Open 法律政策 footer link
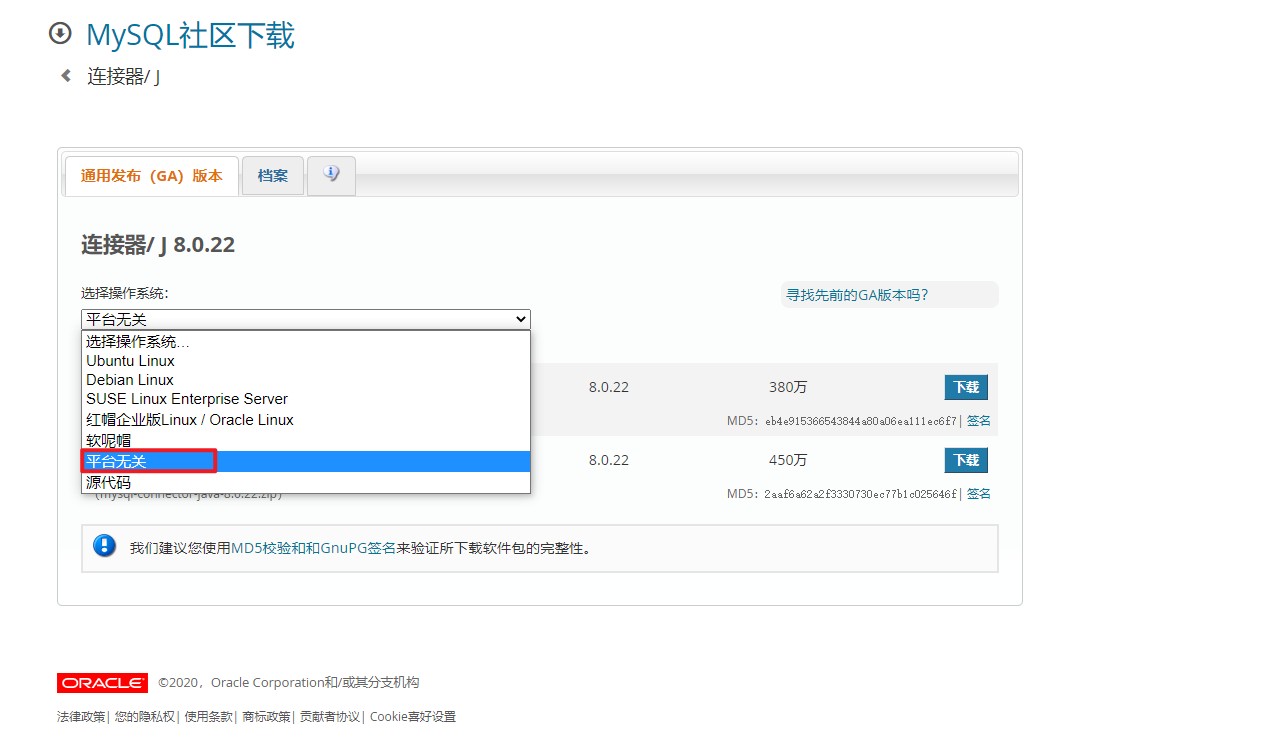Image resolution: width=1265 pixels, height=751 pixels. (81, 717)
